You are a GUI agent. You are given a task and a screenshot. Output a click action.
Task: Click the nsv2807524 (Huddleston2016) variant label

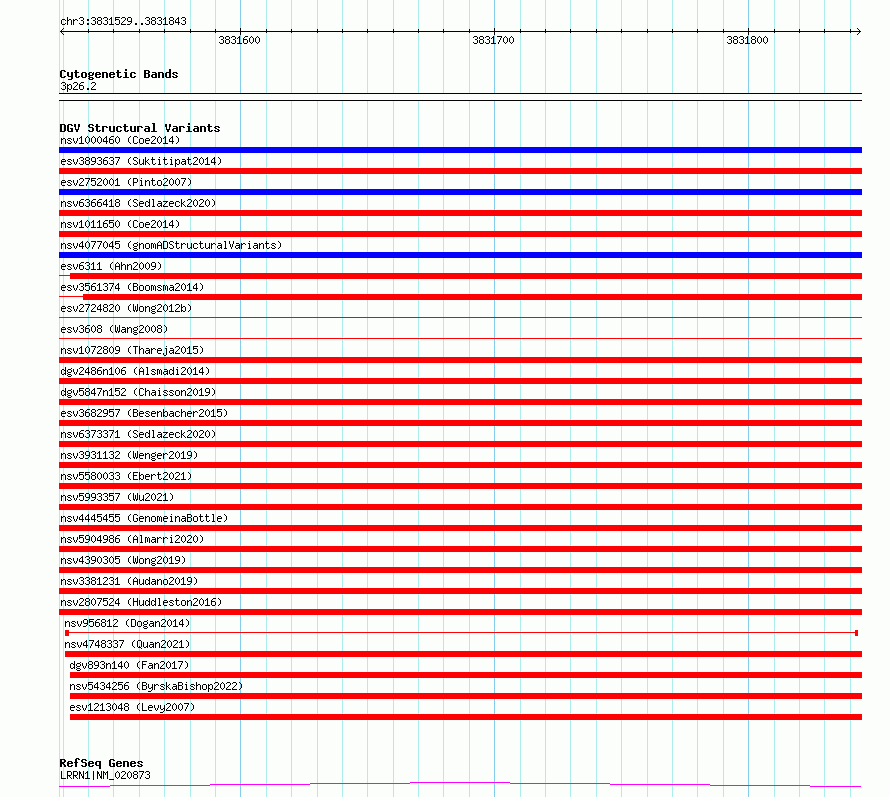point(141,602)
